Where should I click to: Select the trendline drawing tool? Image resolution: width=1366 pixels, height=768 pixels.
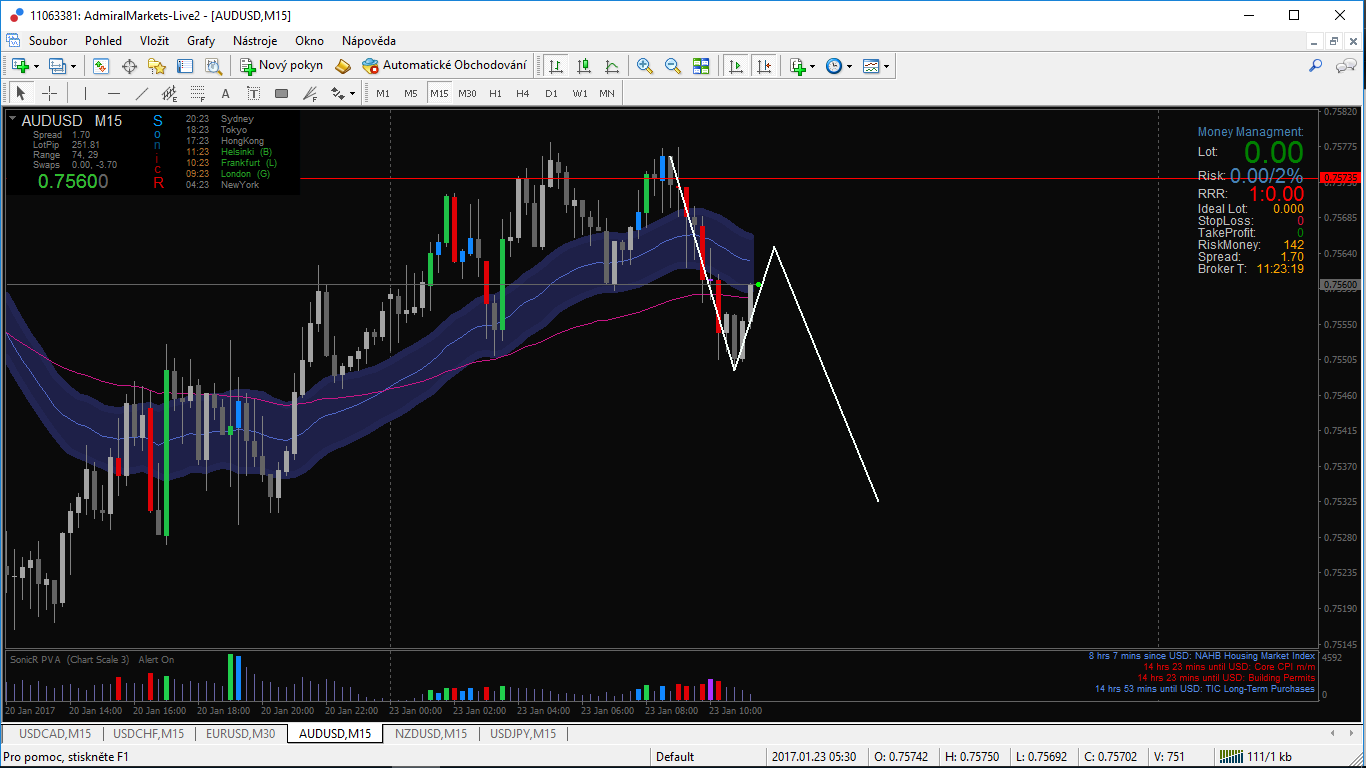(x=142, y=93)
